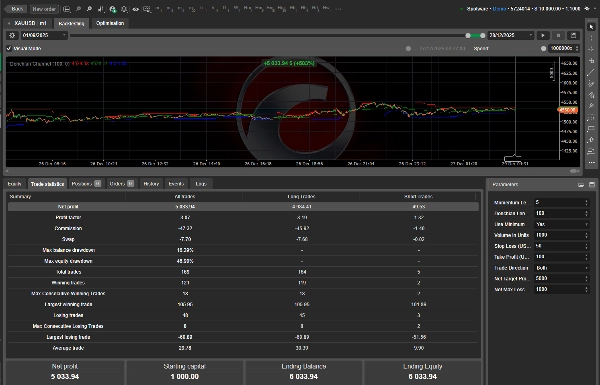600x385 pixels.
Task: Click the zoom in magnifier icon
Action: (x=89, y=9)
